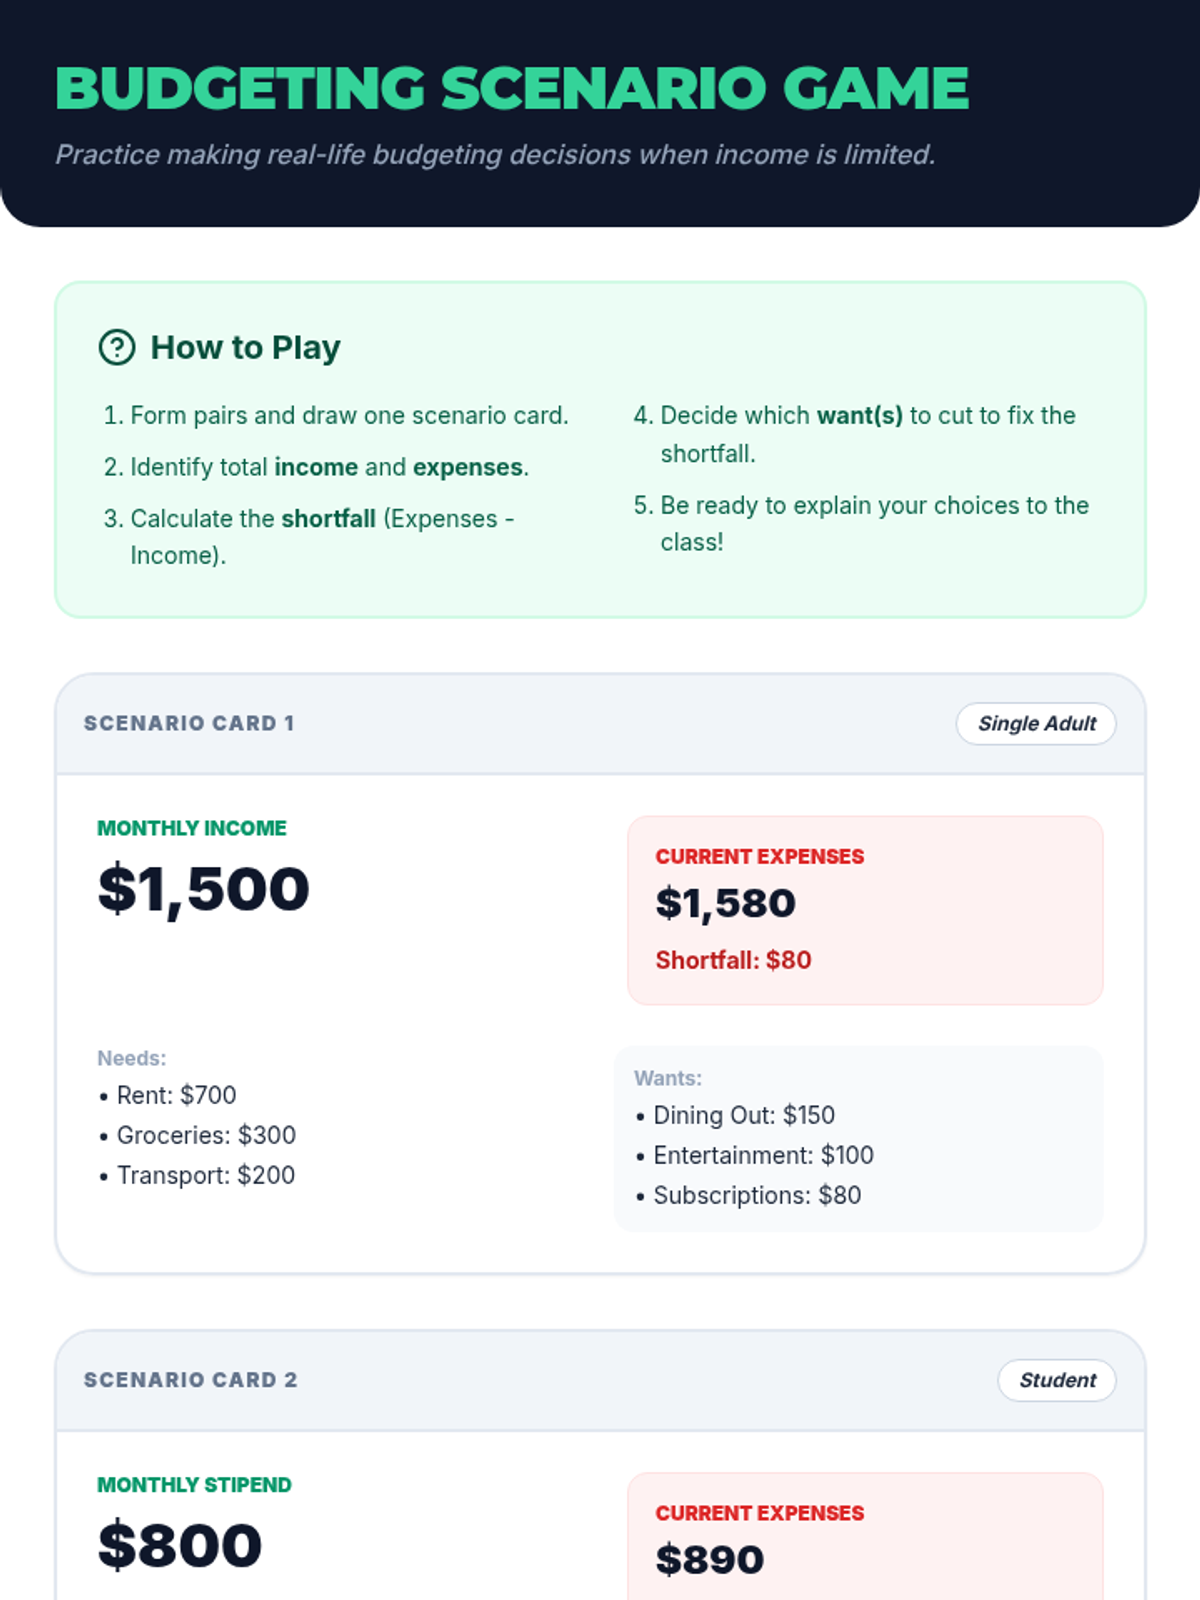
Task: Click the $890 expenses amount in Card 2
Action: (x=710, y=1560)
